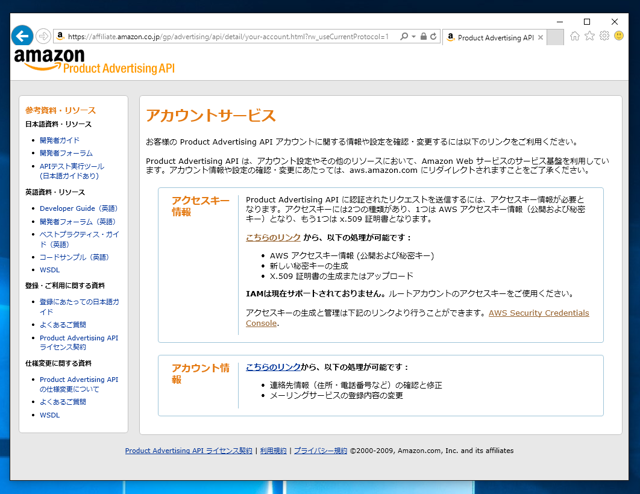Open コードサンプル（英語） link

[x=74, y=257]
